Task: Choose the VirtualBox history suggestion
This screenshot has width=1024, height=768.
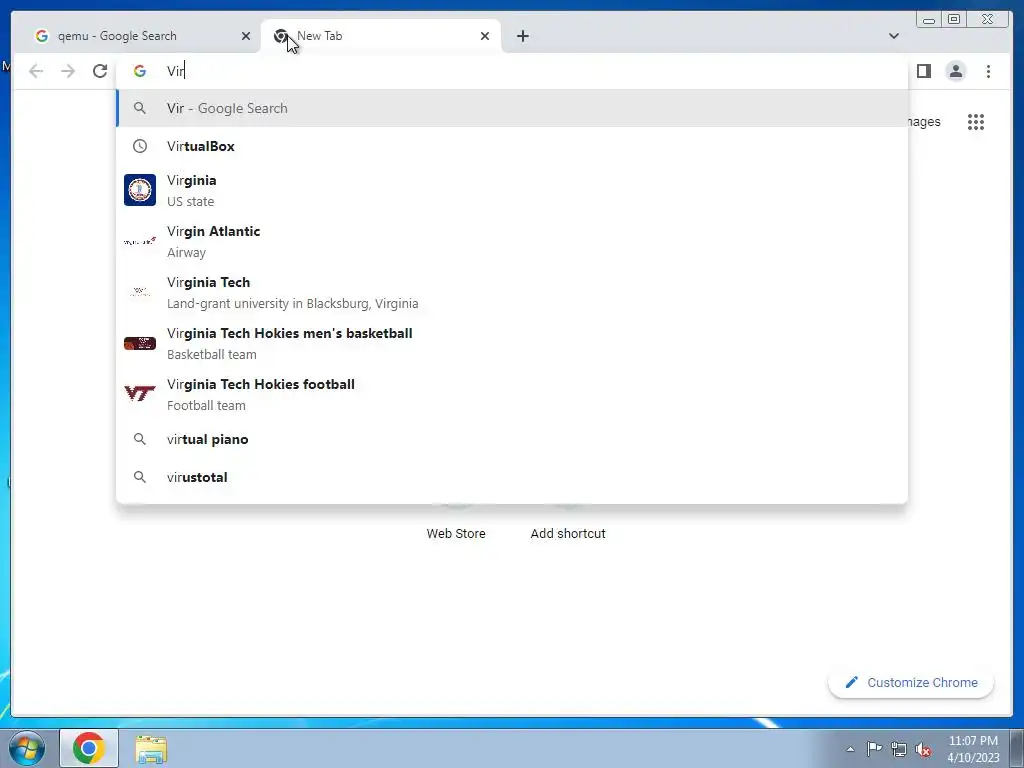Action: (512, 146)
